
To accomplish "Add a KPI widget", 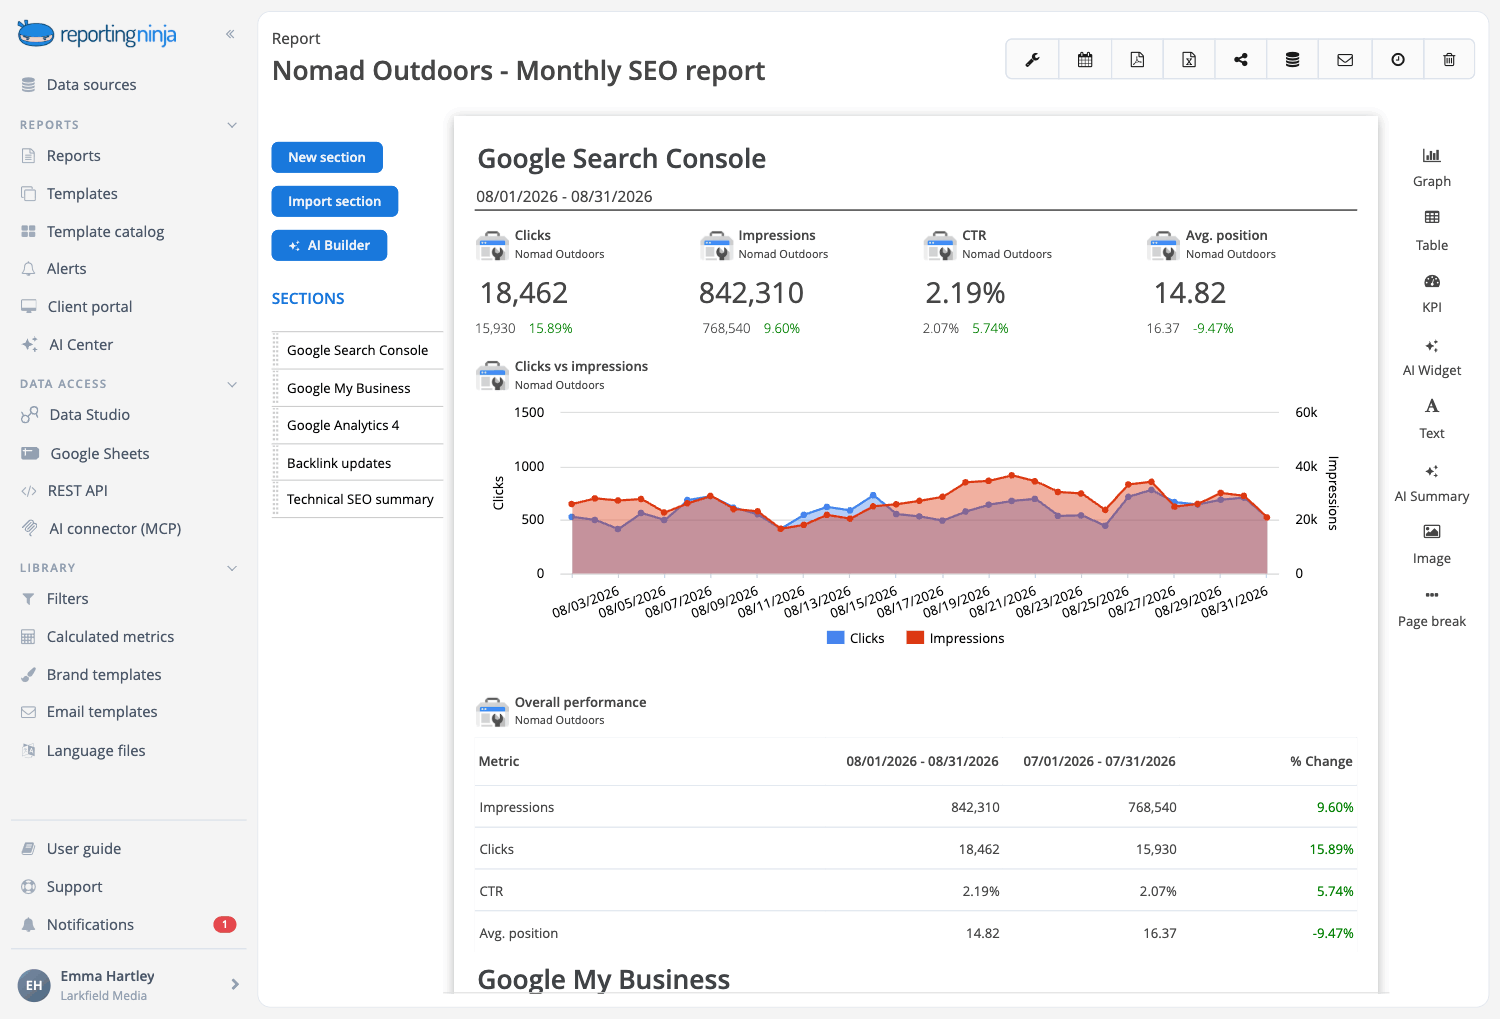I will pos(1432,294).
